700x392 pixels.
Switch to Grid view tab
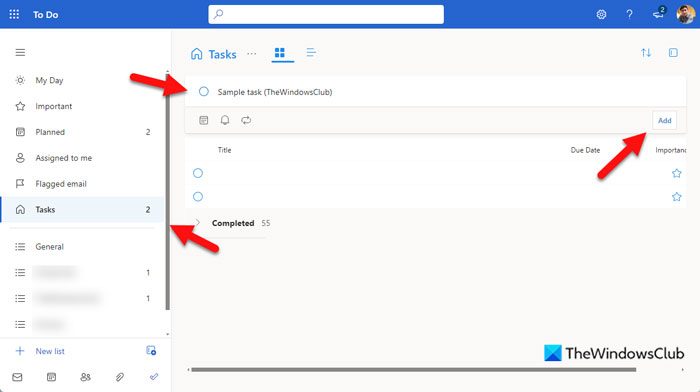pos(280,53)
